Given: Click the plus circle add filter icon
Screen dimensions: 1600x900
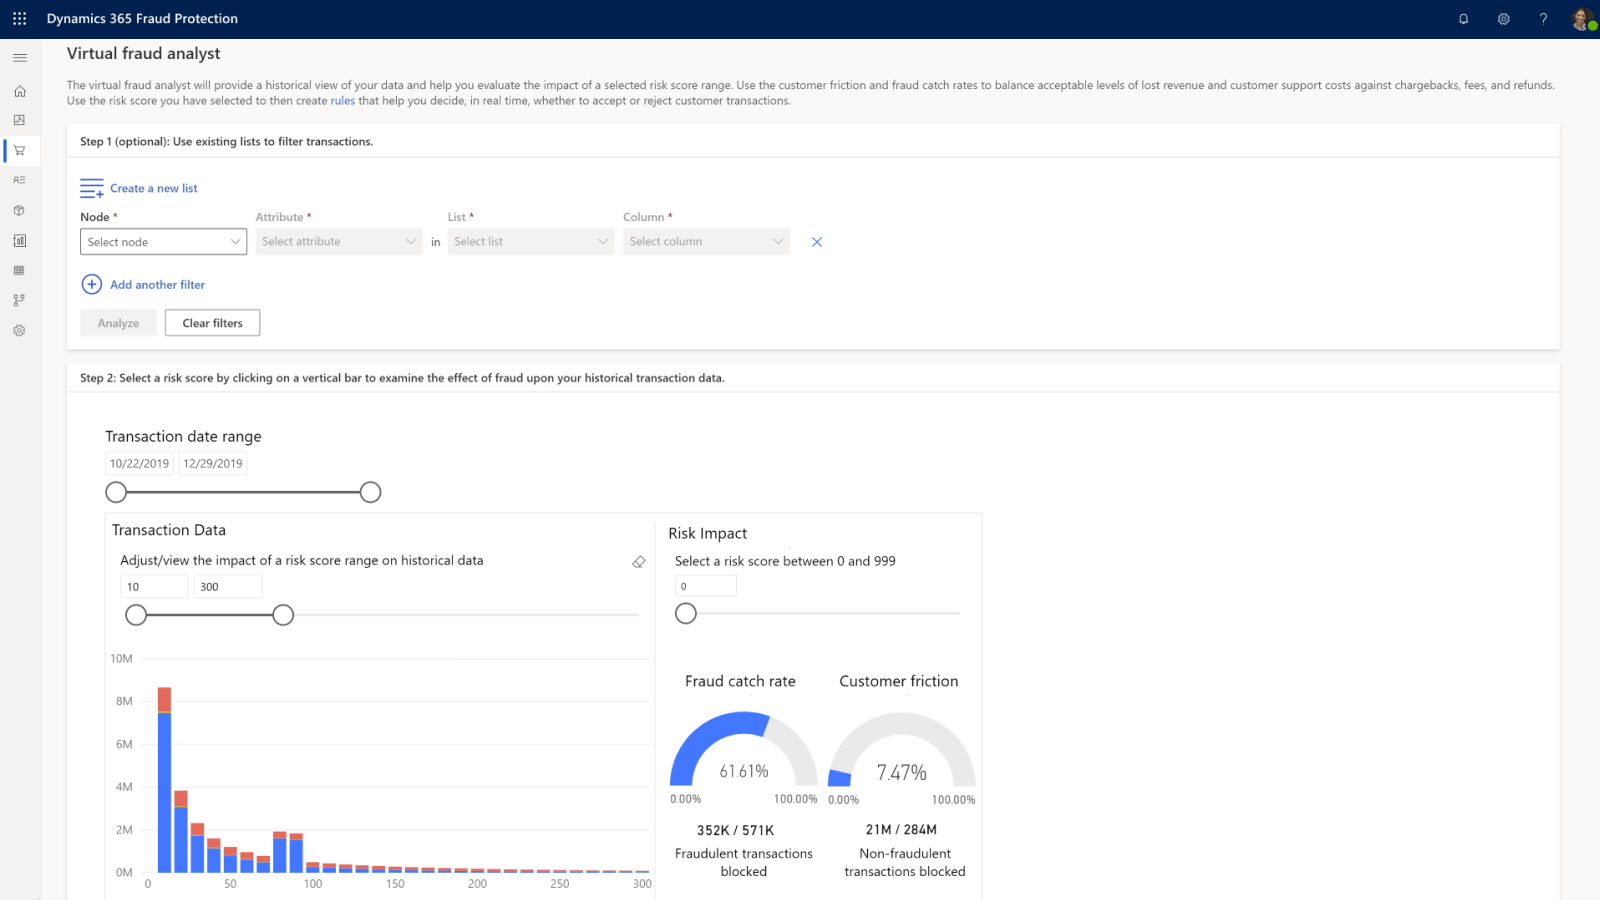Looking at the screenshot, I should pos(92,284).
